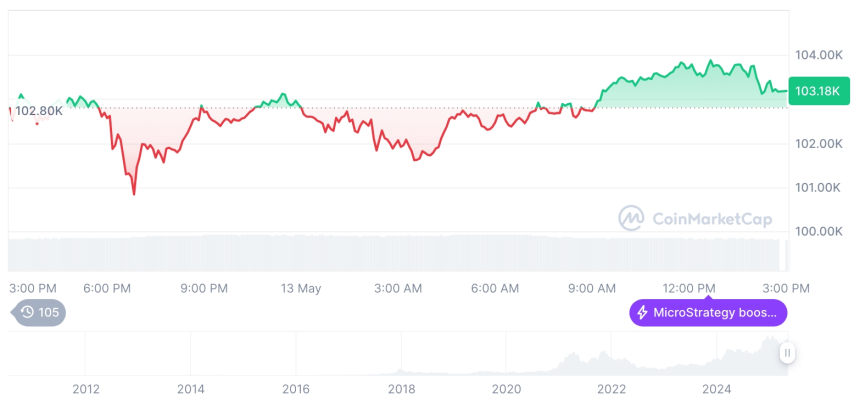Click the 105 events counter badge

49,313
